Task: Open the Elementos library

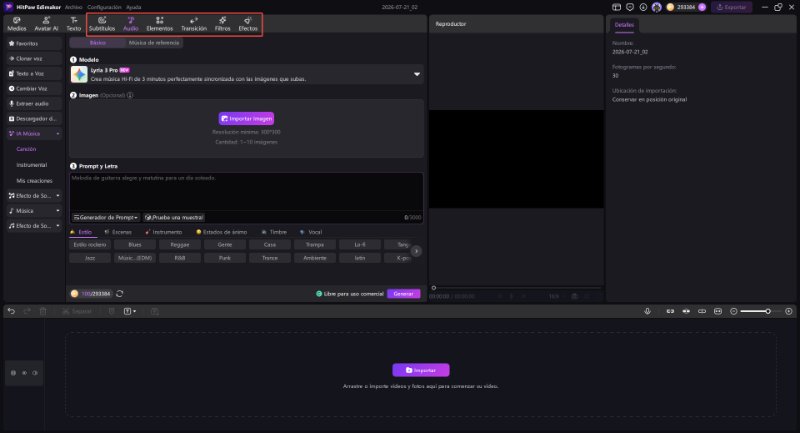Action: 160,24
